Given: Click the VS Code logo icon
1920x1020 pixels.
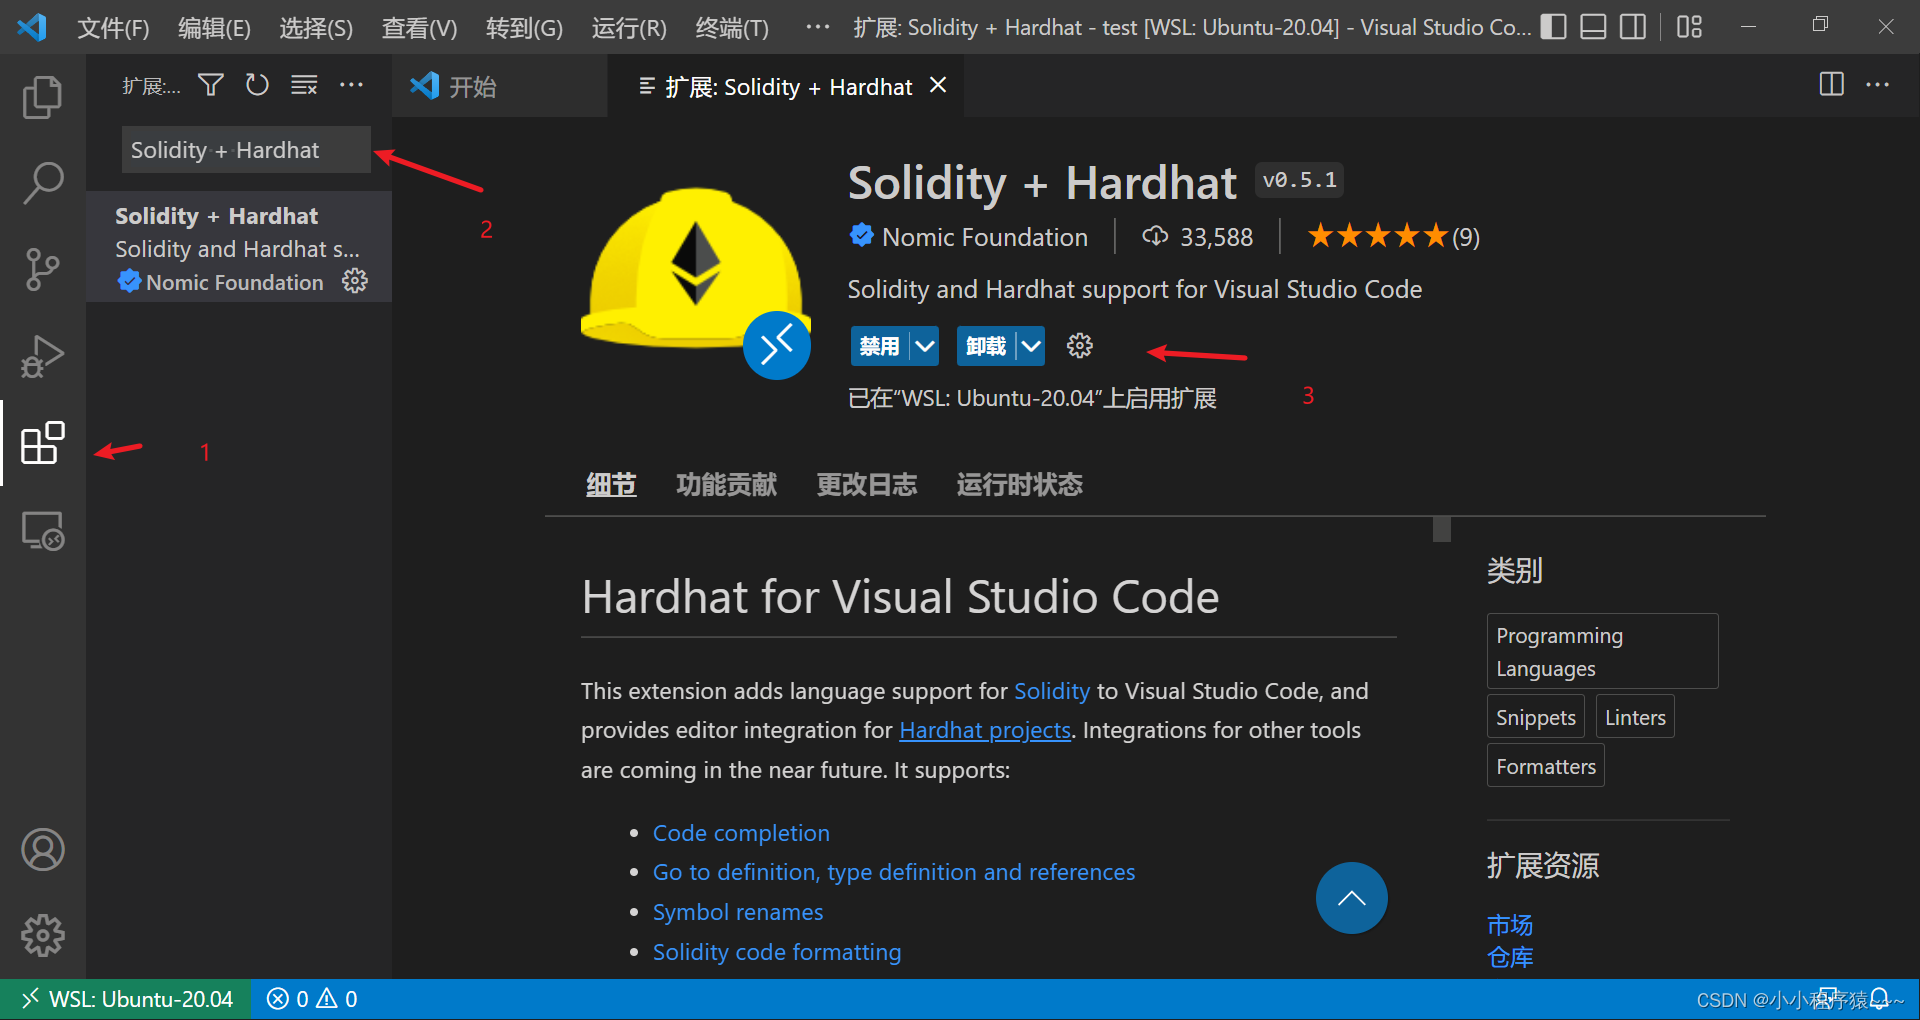Looking at the screenshot, I should coord(32,27).
